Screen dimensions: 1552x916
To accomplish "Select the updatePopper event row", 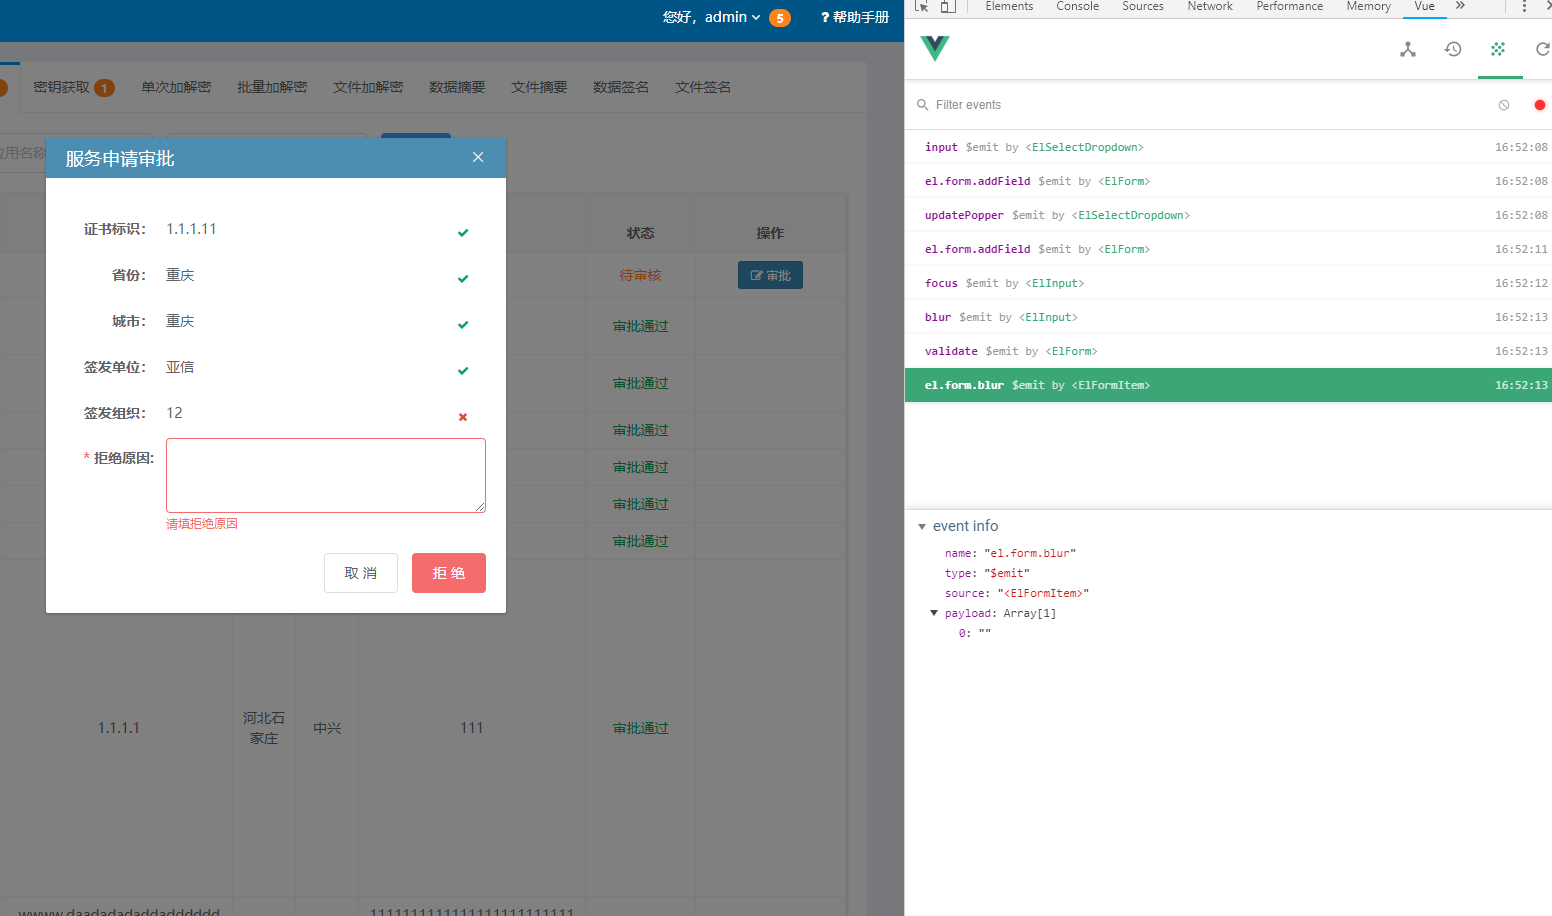I will pyautogui.click(x=1228, y=215).
